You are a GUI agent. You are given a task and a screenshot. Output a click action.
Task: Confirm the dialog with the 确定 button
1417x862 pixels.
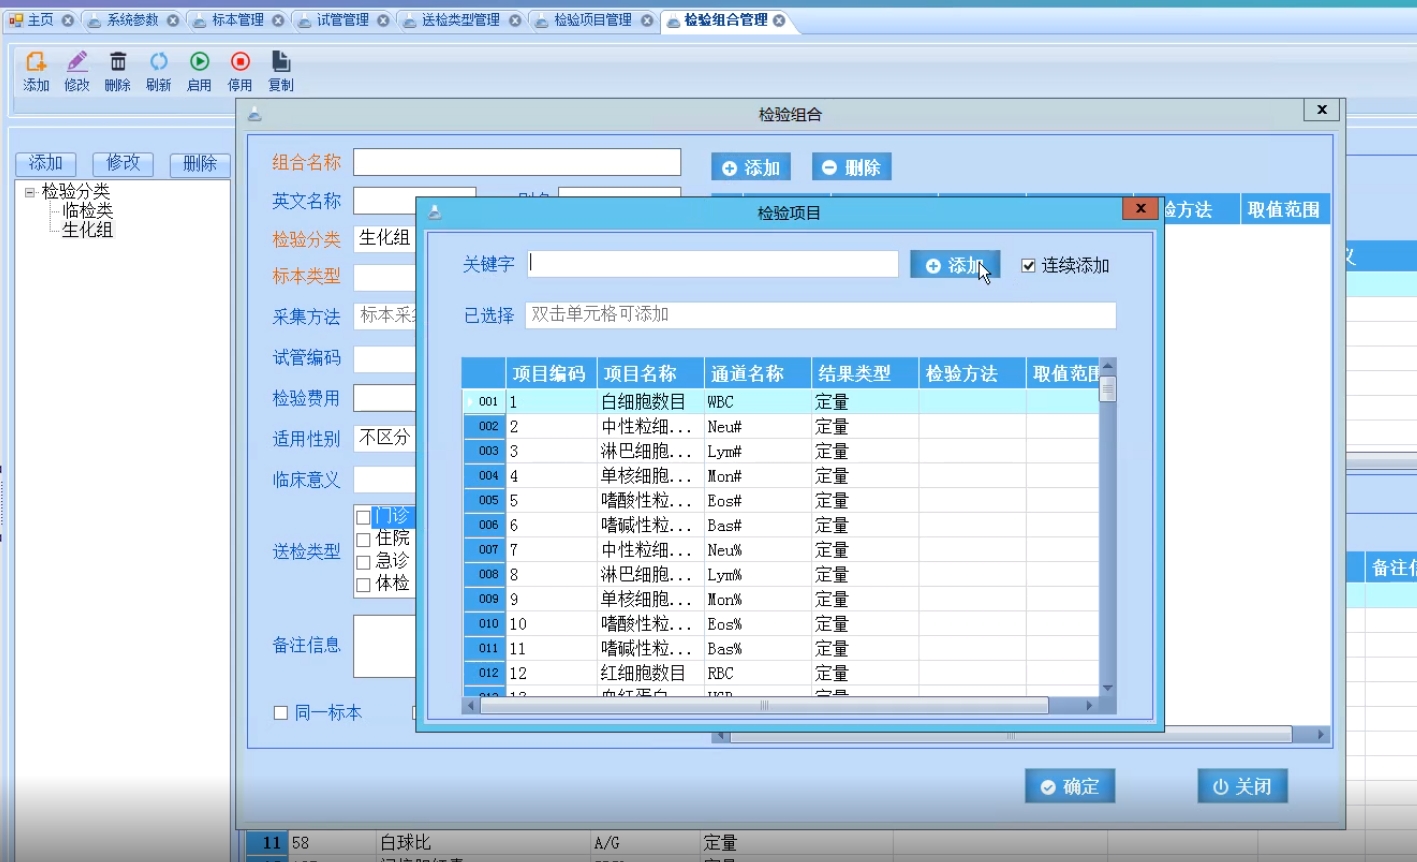(x=1069, y=786)
